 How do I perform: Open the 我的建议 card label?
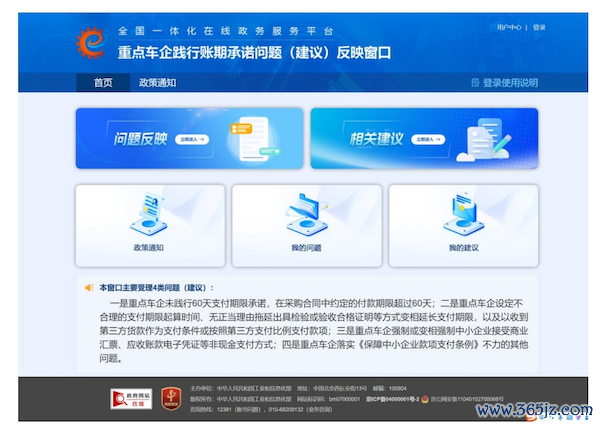(x=464, y=248)
